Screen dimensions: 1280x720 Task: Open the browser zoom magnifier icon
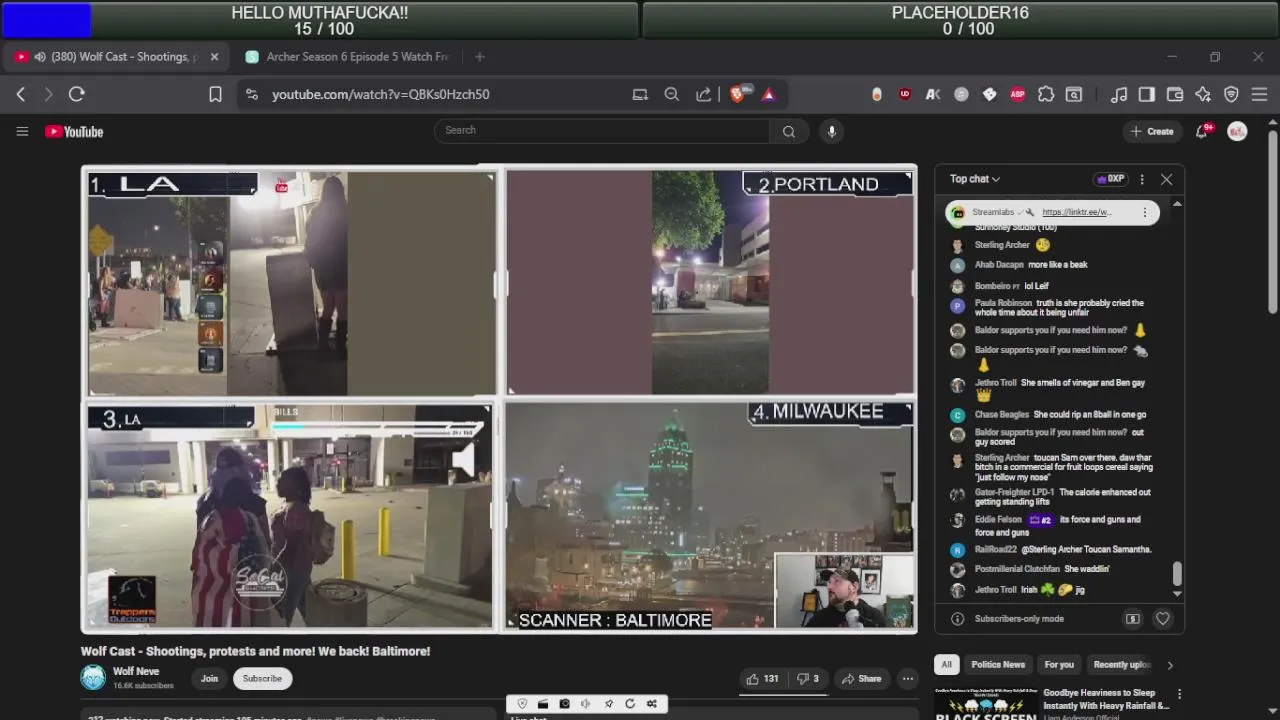[x=672, y=94]
